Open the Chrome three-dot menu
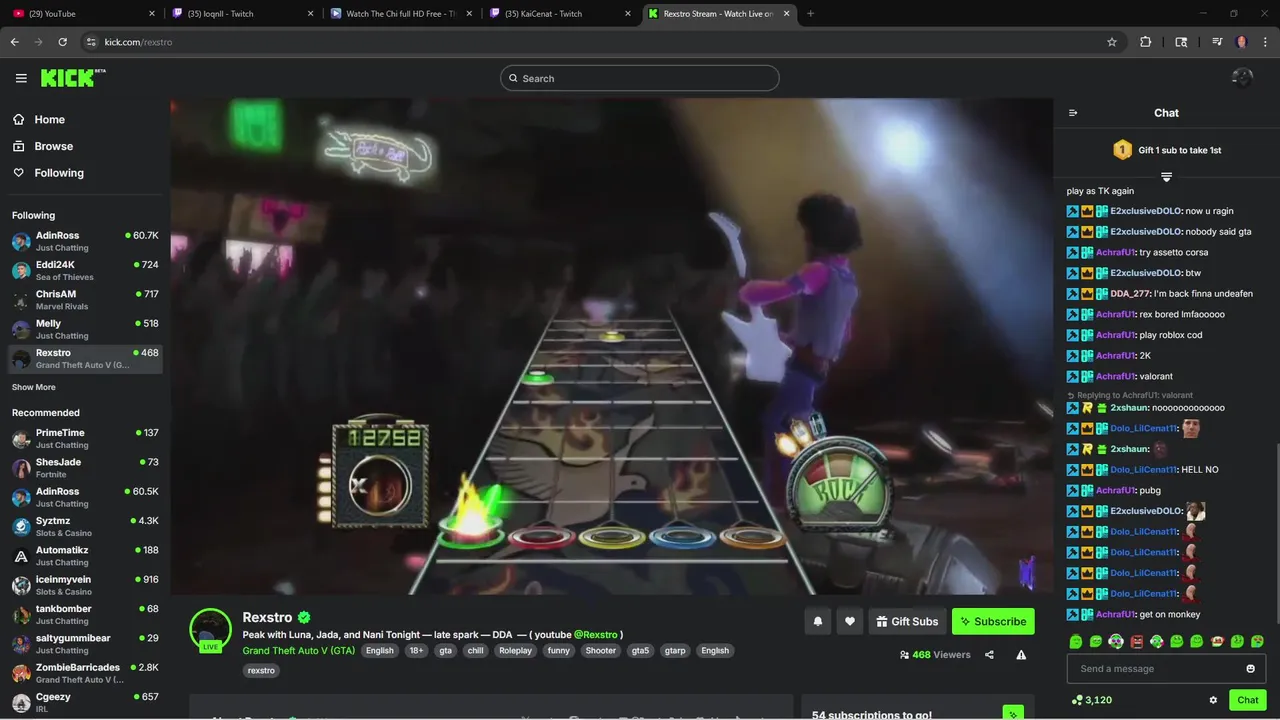The image size is (1280, 720). click(x=1266, y=42)
